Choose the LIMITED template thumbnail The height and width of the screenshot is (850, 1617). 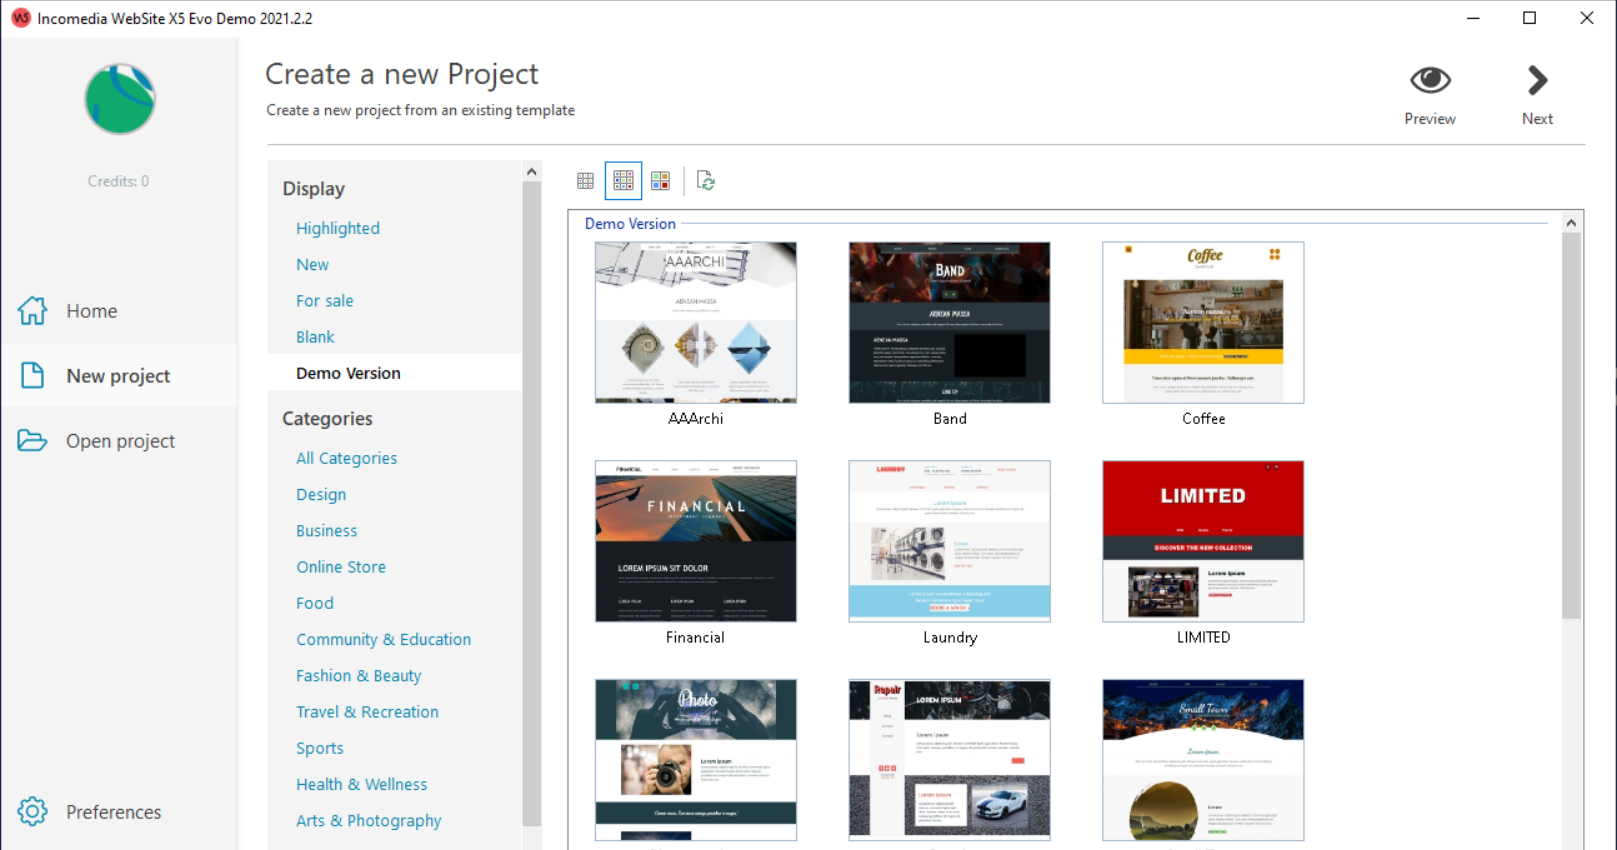tap(1203, 541)
